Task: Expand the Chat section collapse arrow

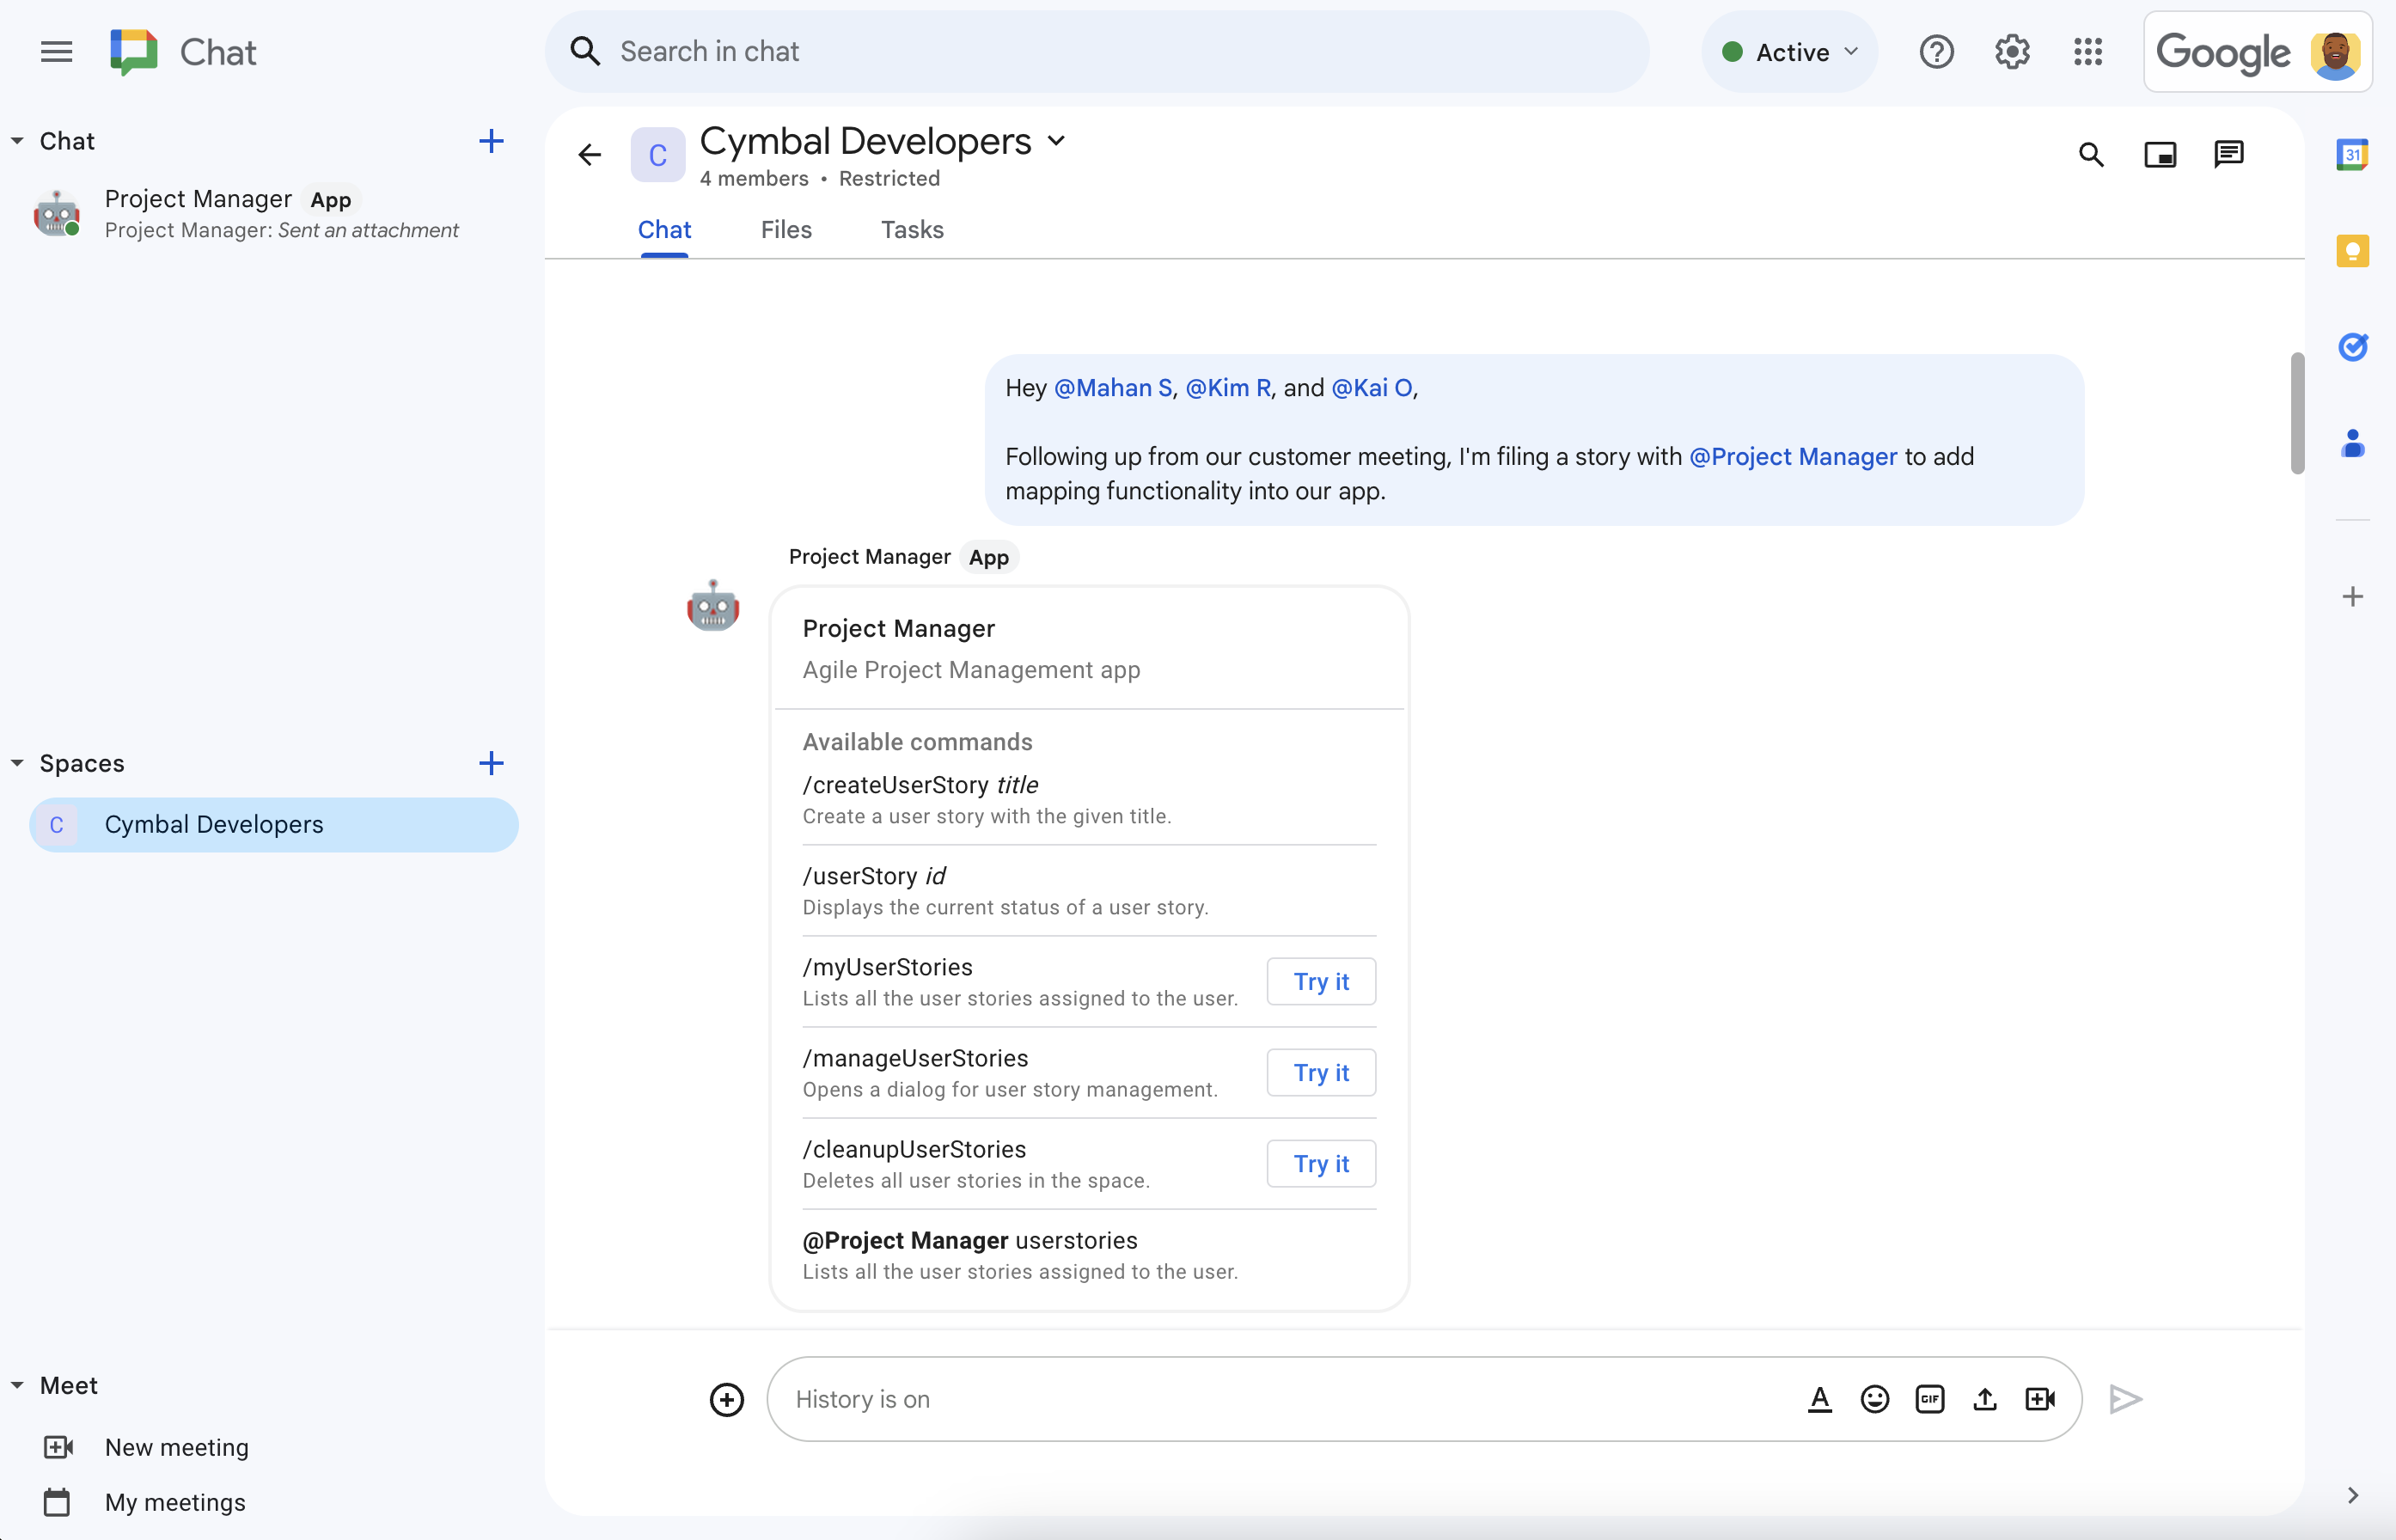Action: [x=17, y=138]
